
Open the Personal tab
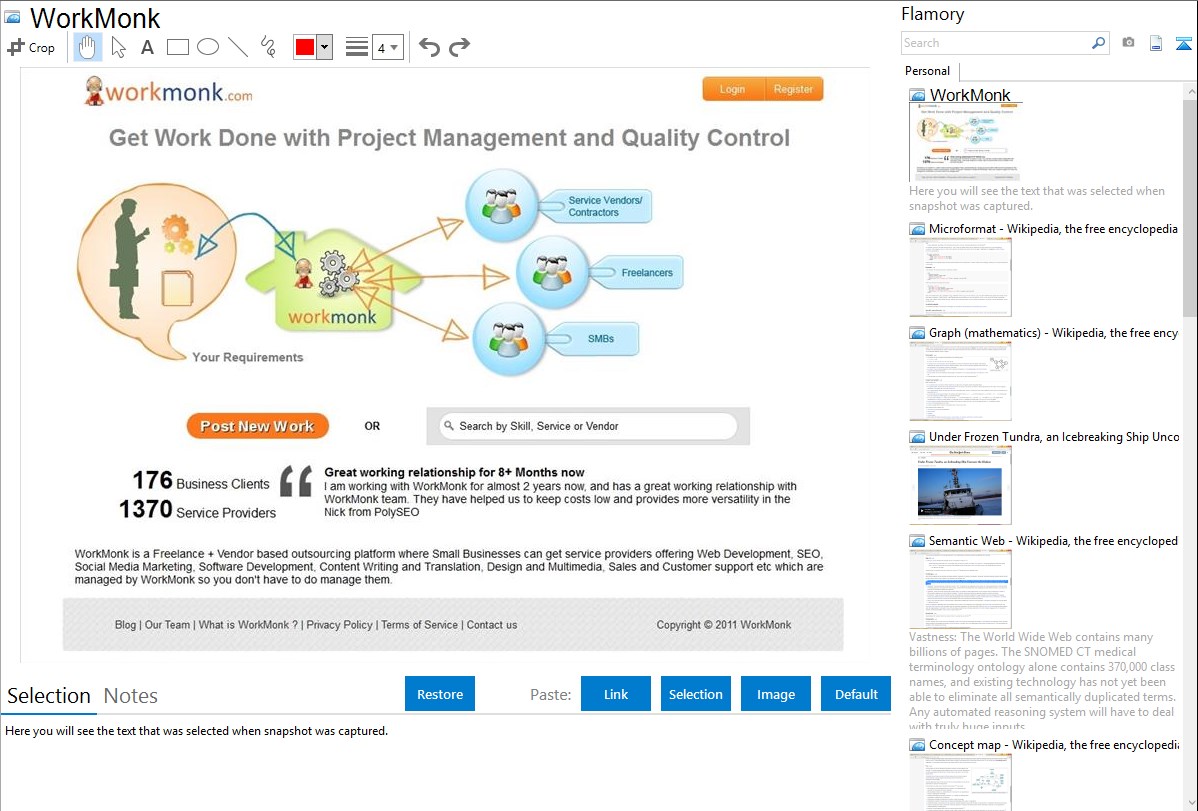928,71
